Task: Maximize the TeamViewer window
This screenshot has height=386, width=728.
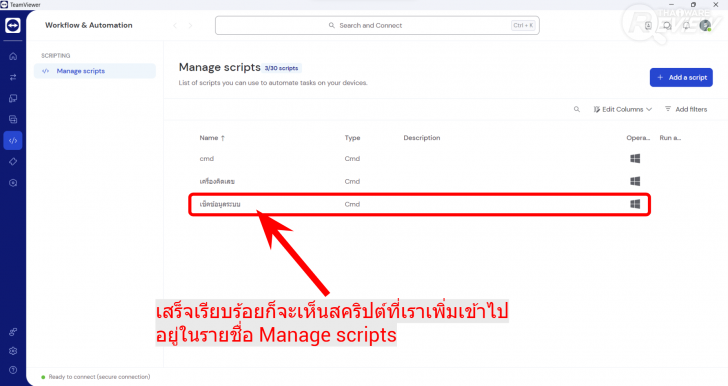Action: [693, 5]
